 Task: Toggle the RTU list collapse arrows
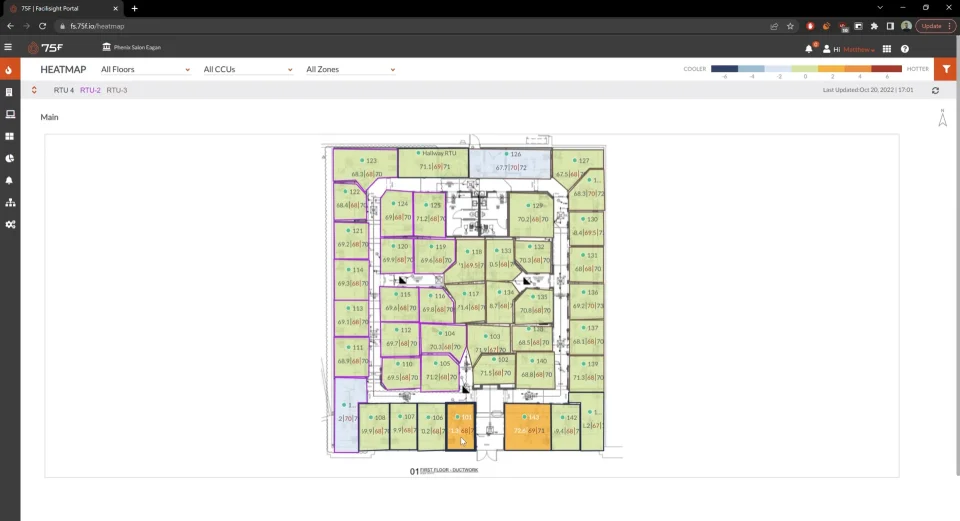click(x=34, y=90)
